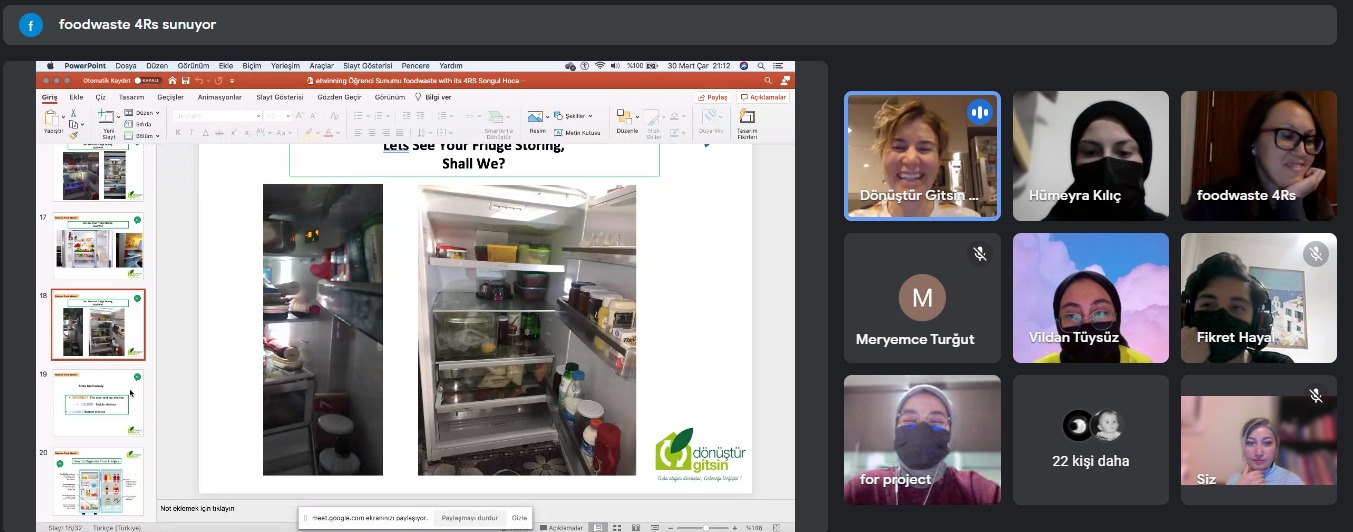This screenshot has height=532, width=1353.
Task: Click the Paylaş share button
Action: (x=713, y=97)
